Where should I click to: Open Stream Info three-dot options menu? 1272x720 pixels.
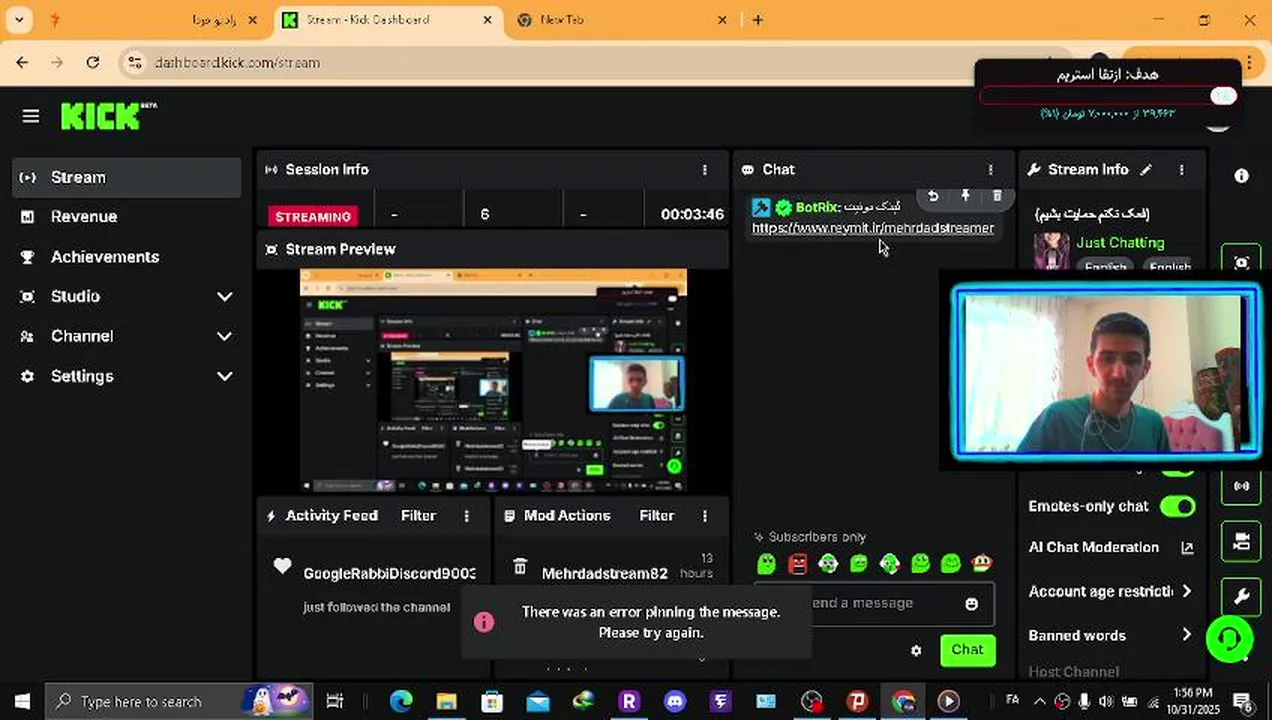click(1181, 170)
